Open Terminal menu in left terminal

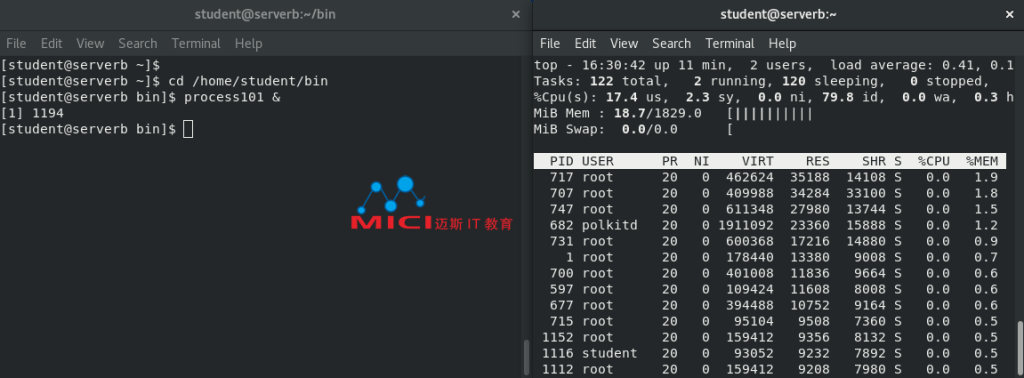point(196,44)
